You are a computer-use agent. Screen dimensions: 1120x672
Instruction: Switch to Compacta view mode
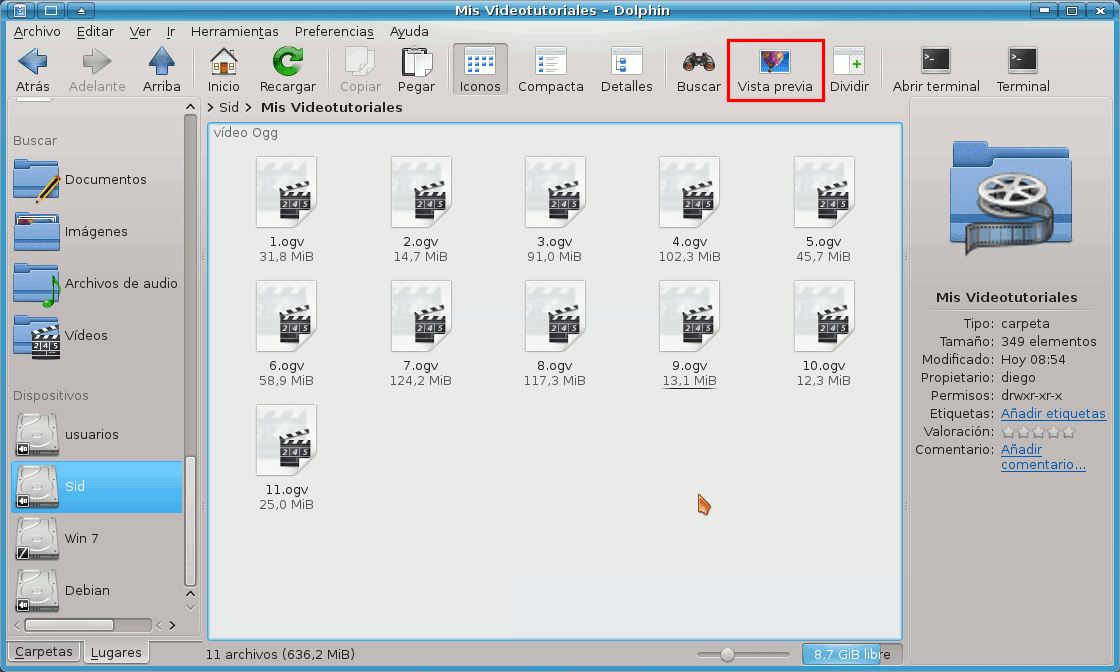(x=551, y=70)
